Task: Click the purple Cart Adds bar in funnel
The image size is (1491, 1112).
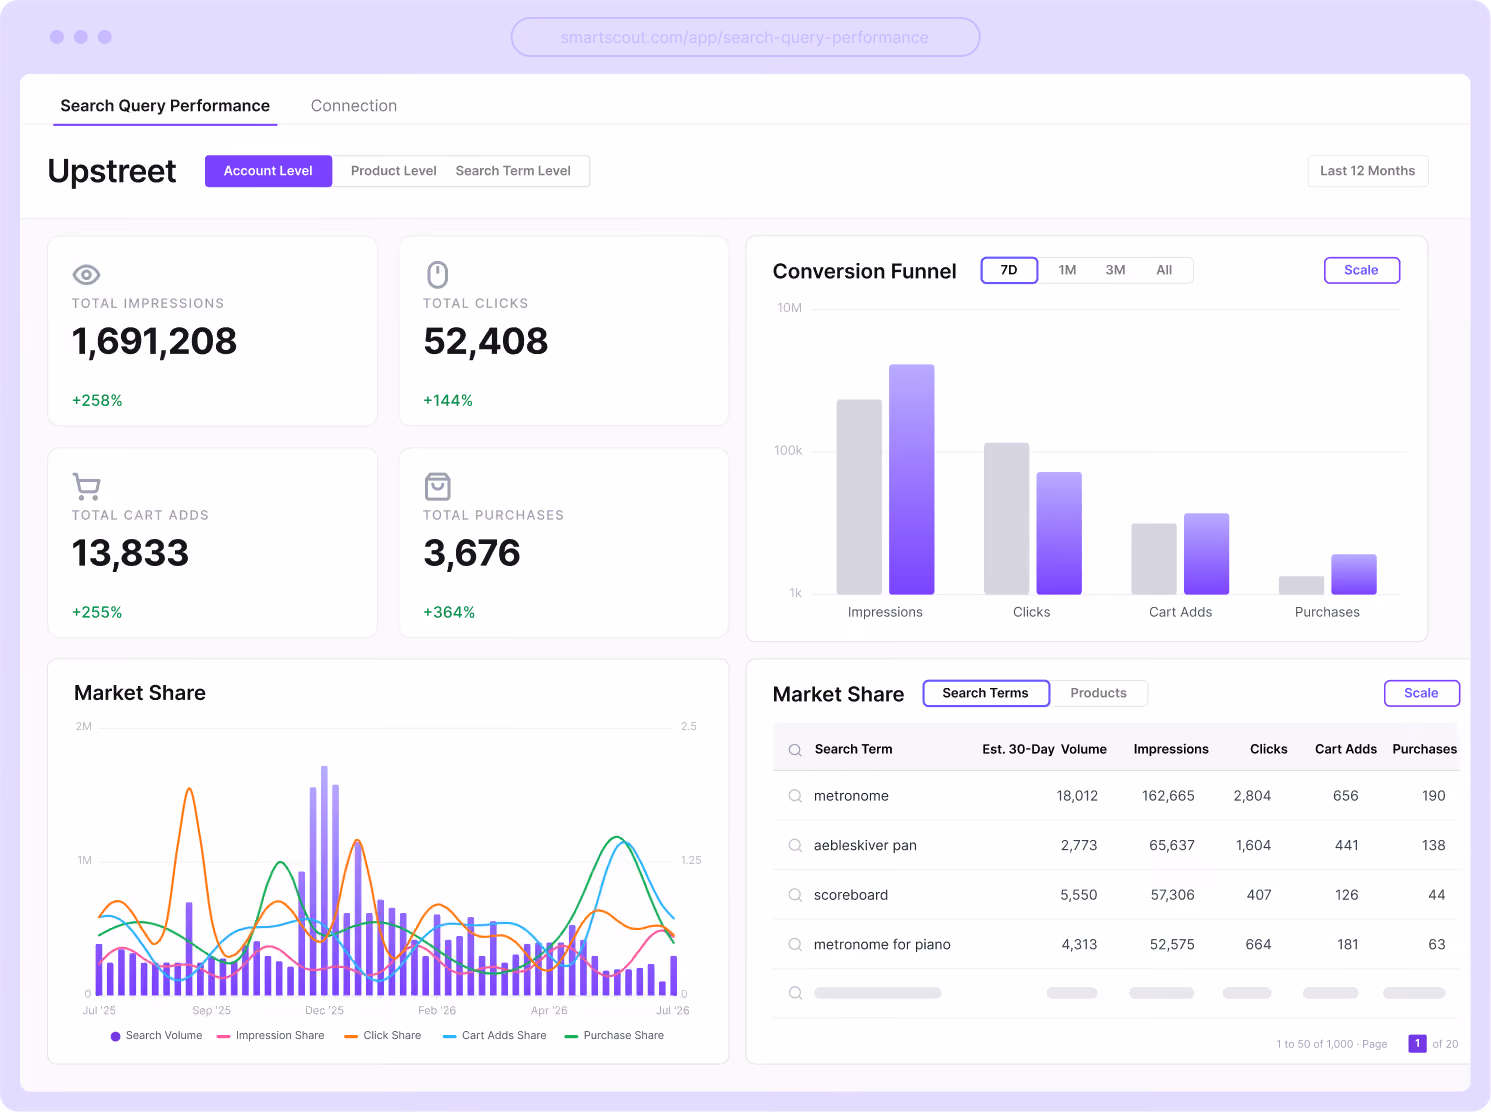Action: click(x=1207, y=554)
